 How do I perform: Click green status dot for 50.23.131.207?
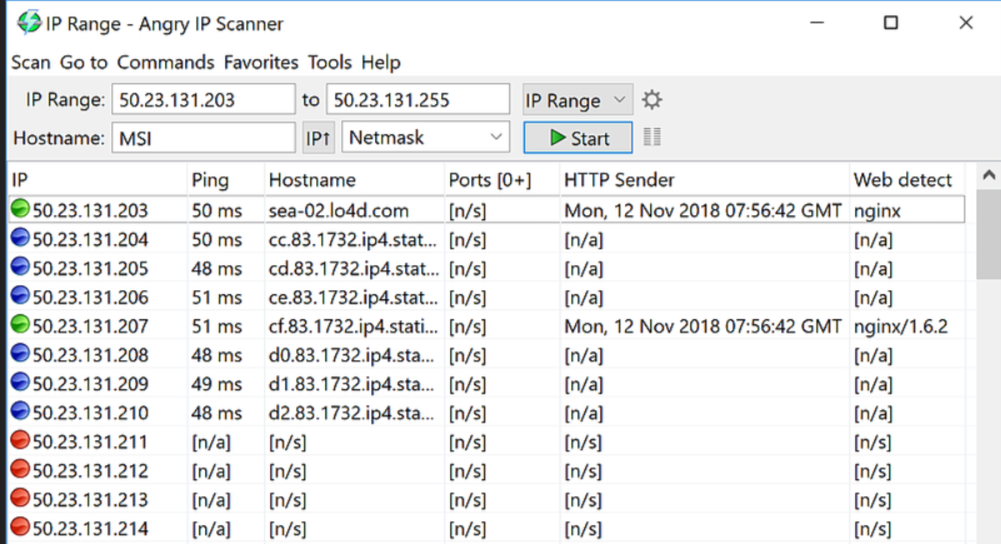pos(20,324)
